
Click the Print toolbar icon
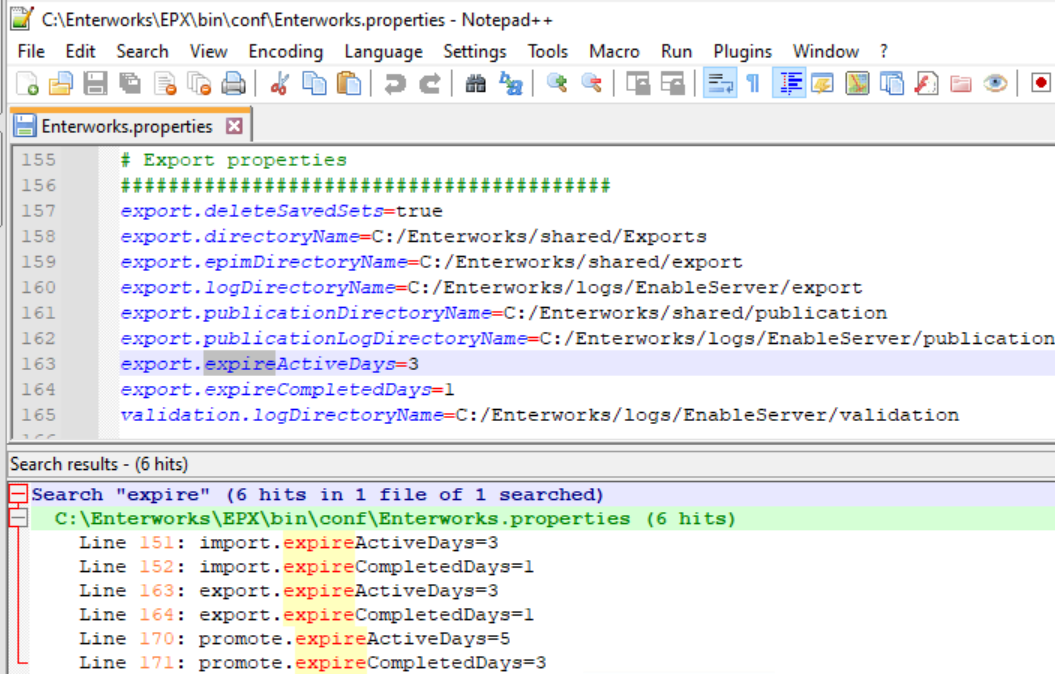233,84
